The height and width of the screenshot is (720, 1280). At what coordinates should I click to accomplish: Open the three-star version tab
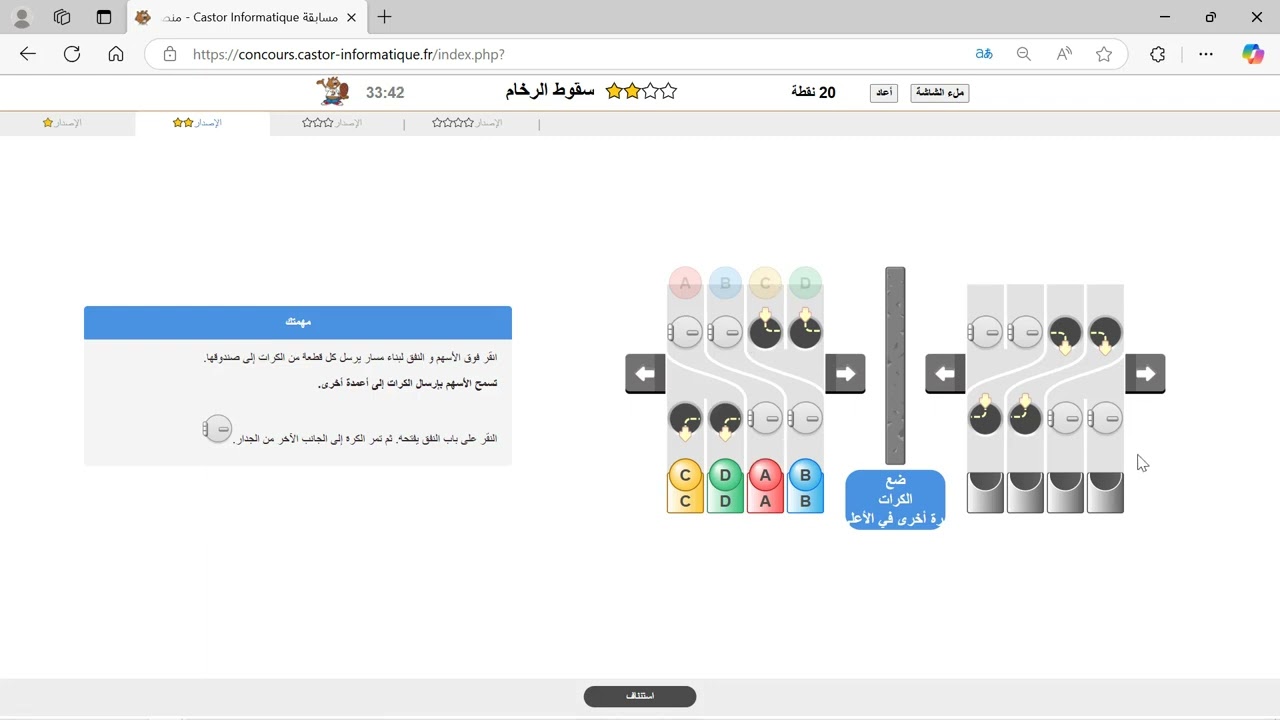point(333,123)
